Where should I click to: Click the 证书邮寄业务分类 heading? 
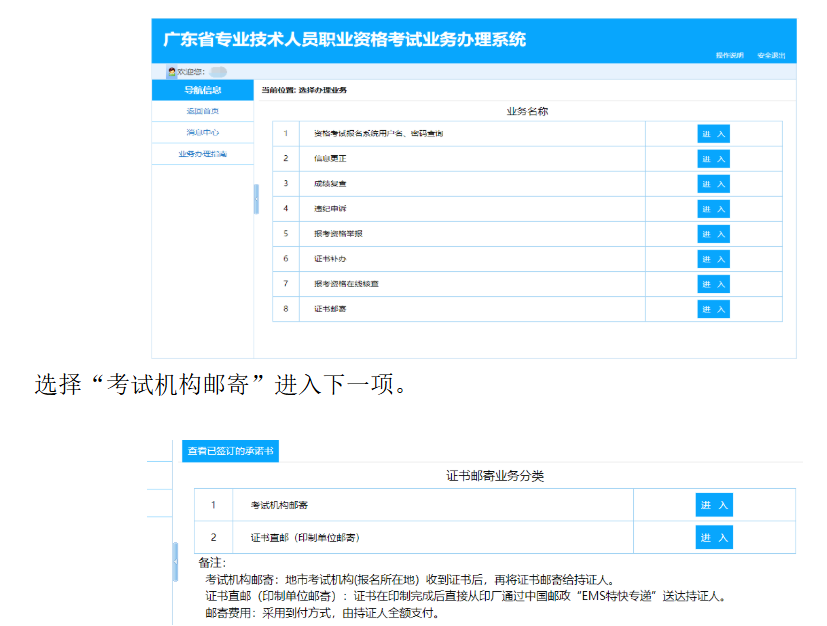[x=495, y=476]
